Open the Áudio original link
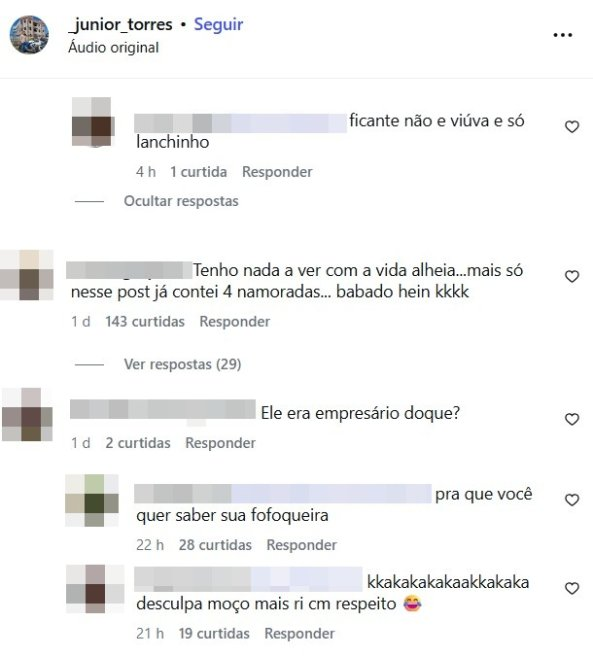 [113, 47]
